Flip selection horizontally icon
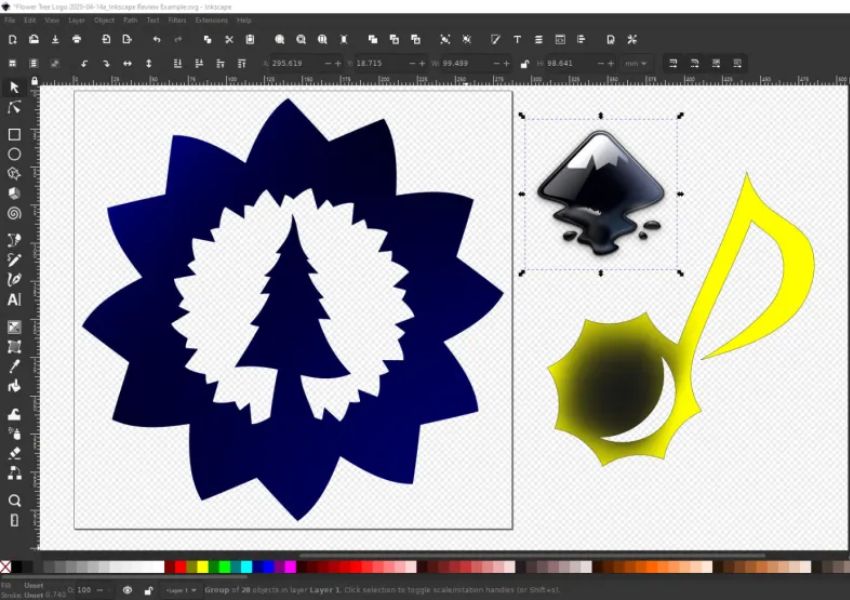850x600 pixels. pyautogui.click(x=127, y=63)
